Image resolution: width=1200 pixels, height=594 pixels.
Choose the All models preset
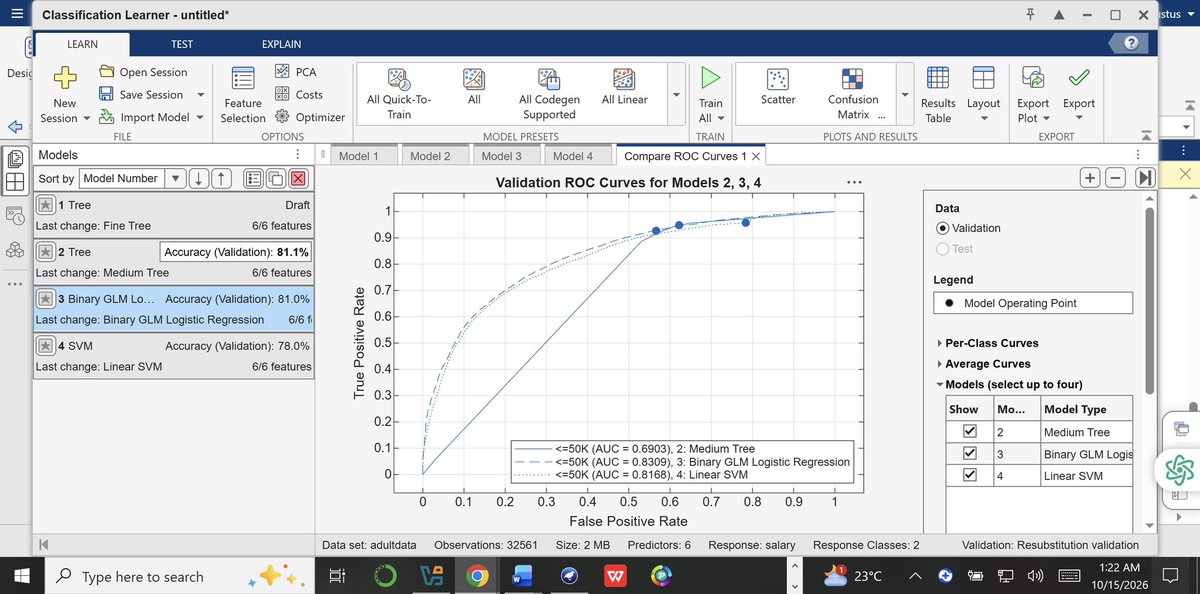click(474, 88)
